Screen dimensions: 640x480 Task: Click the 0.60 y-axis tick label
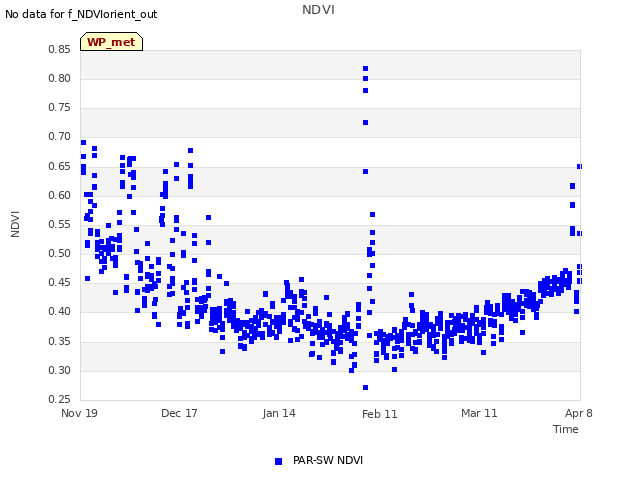click(x=59, y=195)
